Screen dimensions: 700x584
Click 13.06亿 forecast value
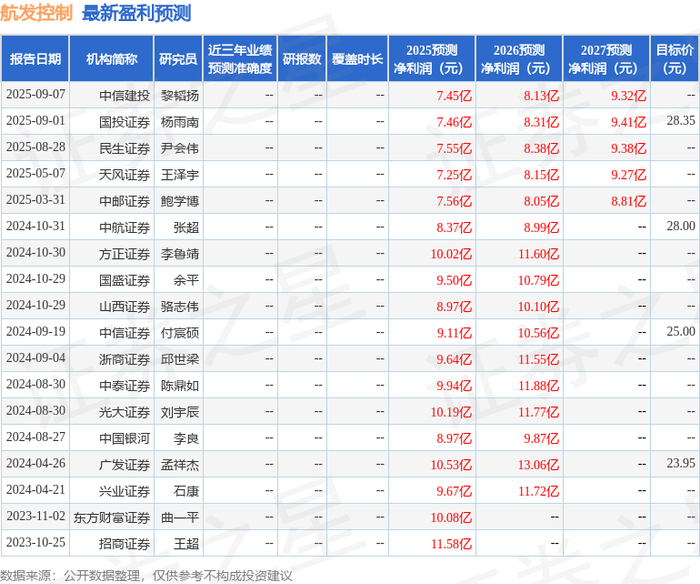point(538,464)
